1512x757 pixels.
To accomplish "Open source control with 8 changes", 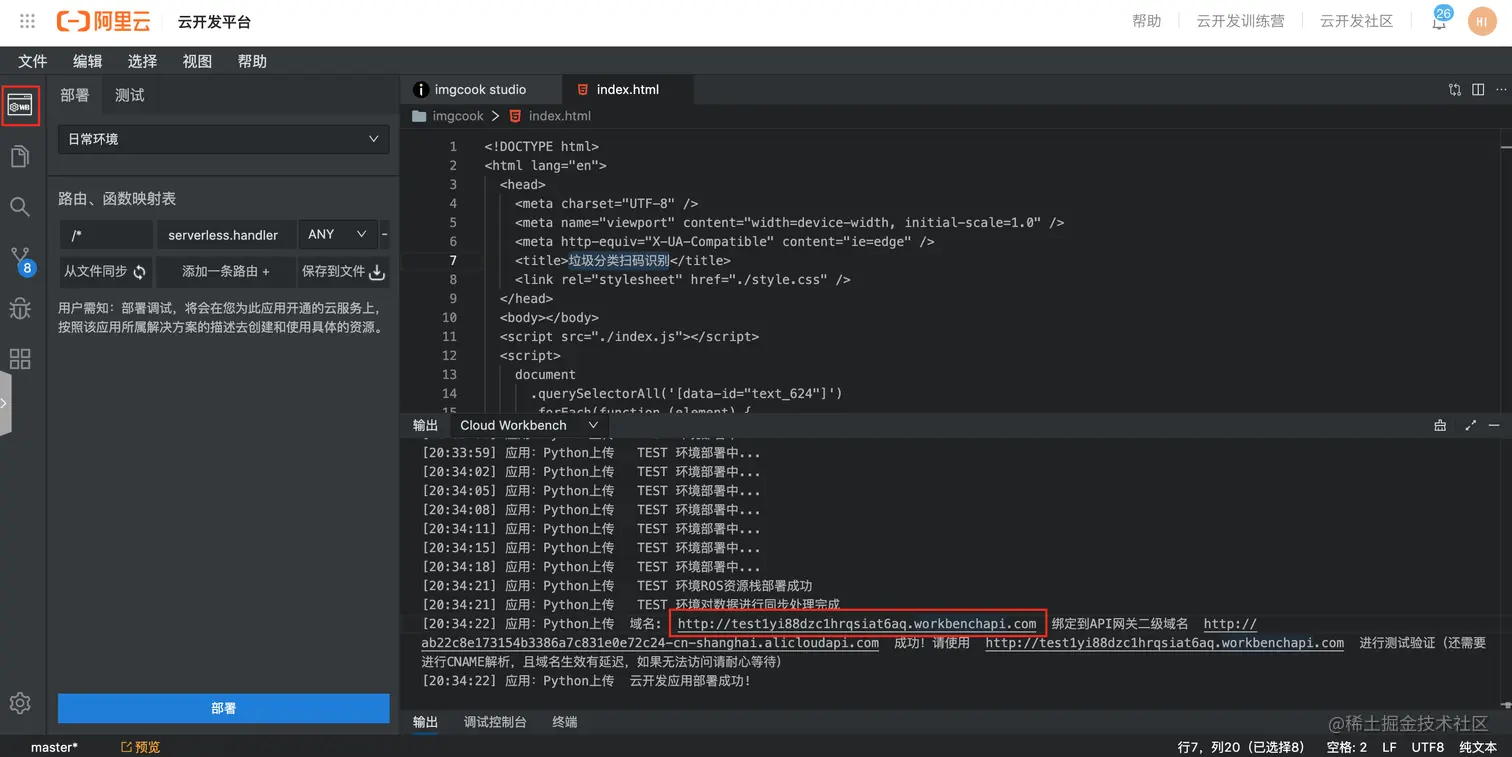I will point(21,261).
